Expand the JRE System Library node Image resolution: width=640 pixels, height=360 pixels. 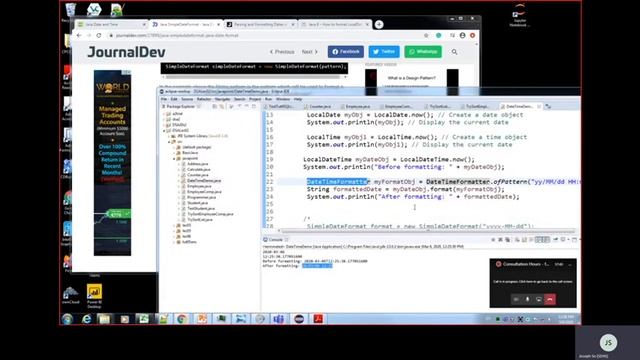coord(169,136)
